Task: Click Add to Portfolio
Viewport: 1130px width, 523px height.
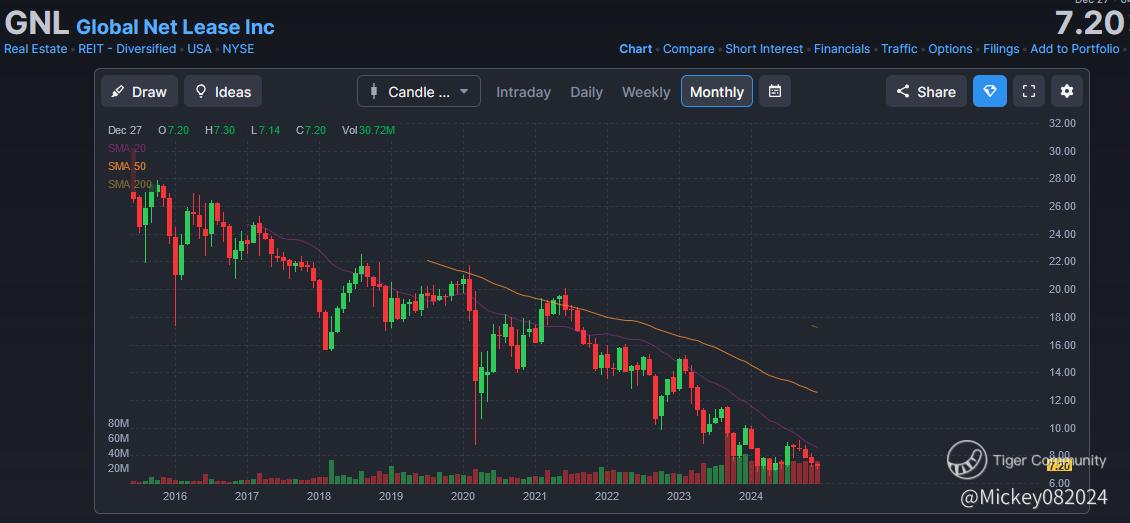Action: [1075, 49]
